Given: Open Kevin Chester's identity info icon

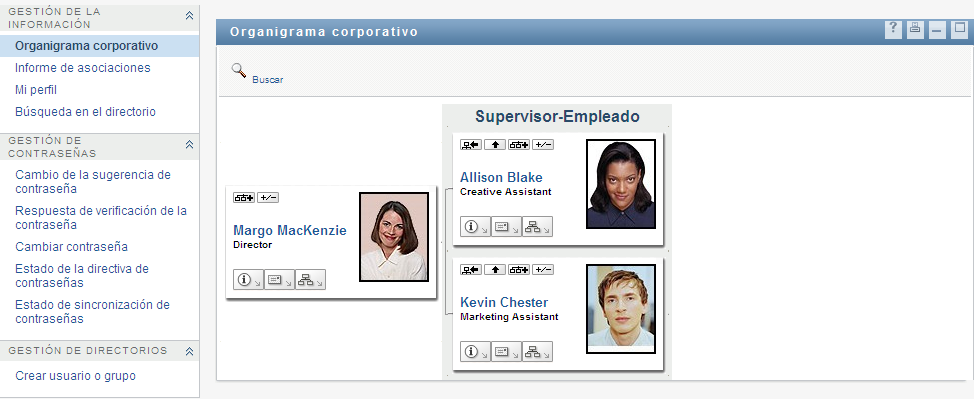Looking at the screenshot, I should click(x=475, y=352).
